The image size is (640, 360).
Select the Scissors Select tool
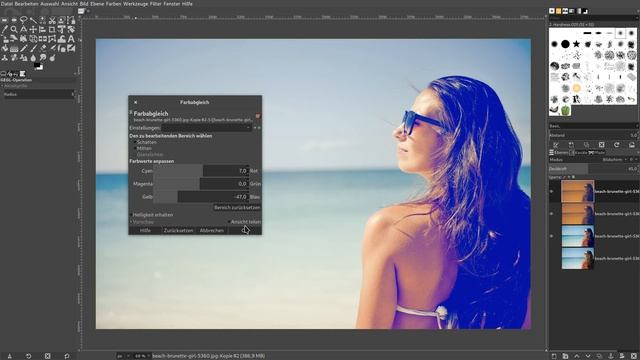click(52, 20)
